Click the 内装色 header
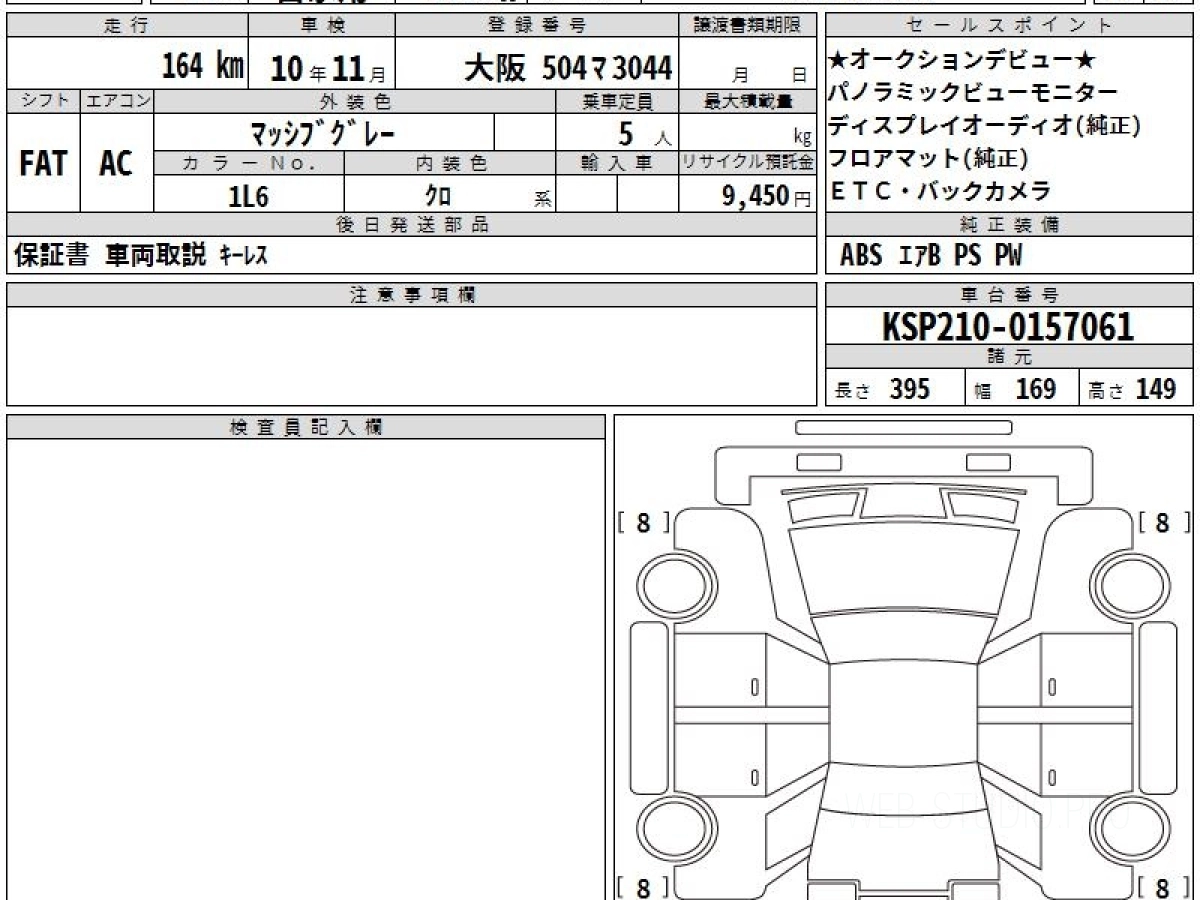This screenshot has width=1200, height=900. tap(450, 163)
